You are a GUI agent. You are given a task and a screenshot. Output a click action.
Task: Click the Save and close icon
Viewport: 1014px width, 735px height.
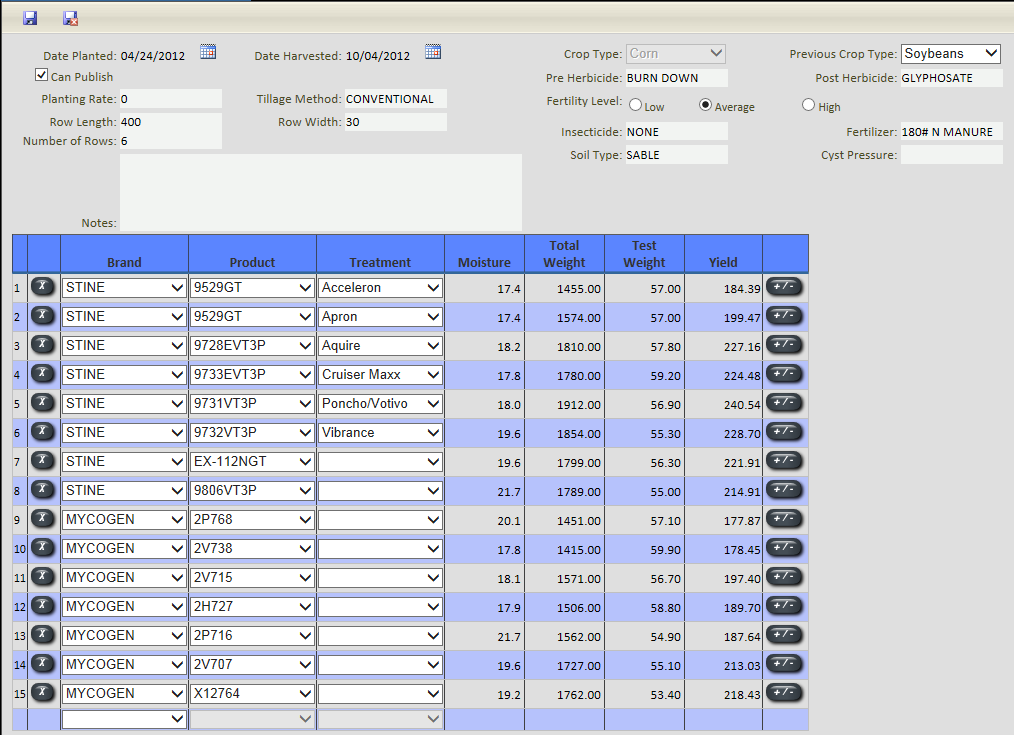click(70, 18)
